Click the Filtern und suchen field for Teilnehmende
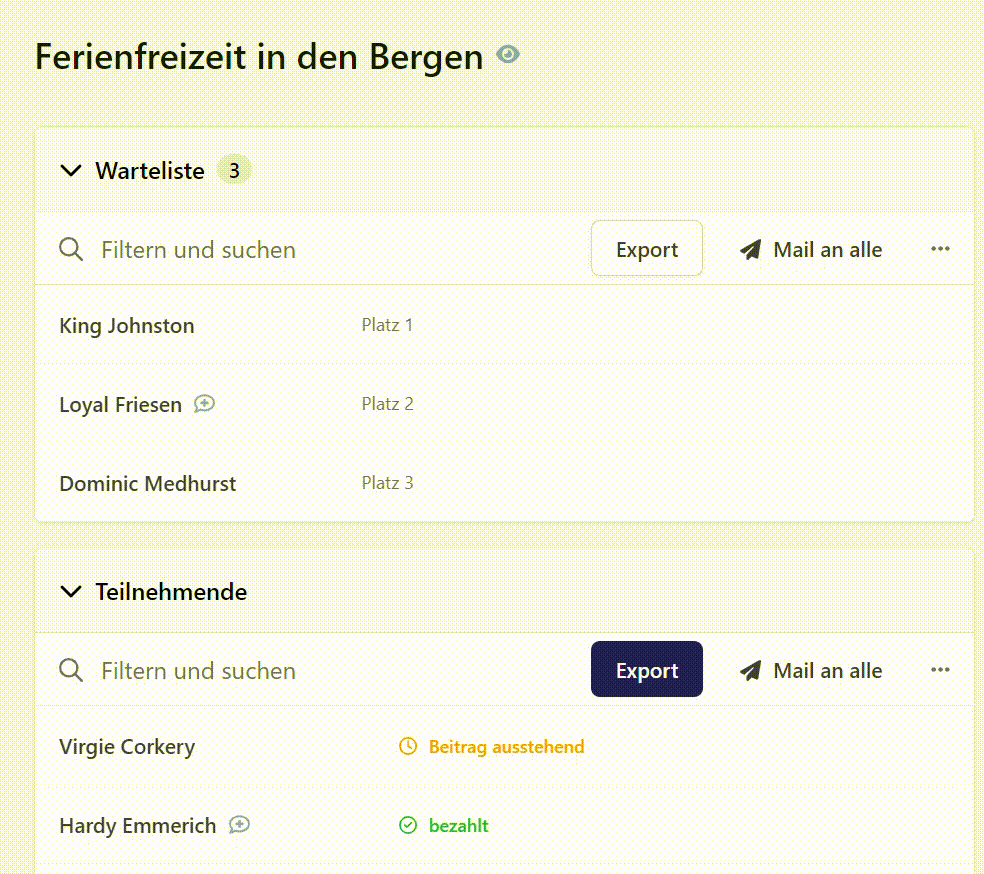984x874 pixels. (197, 670)
